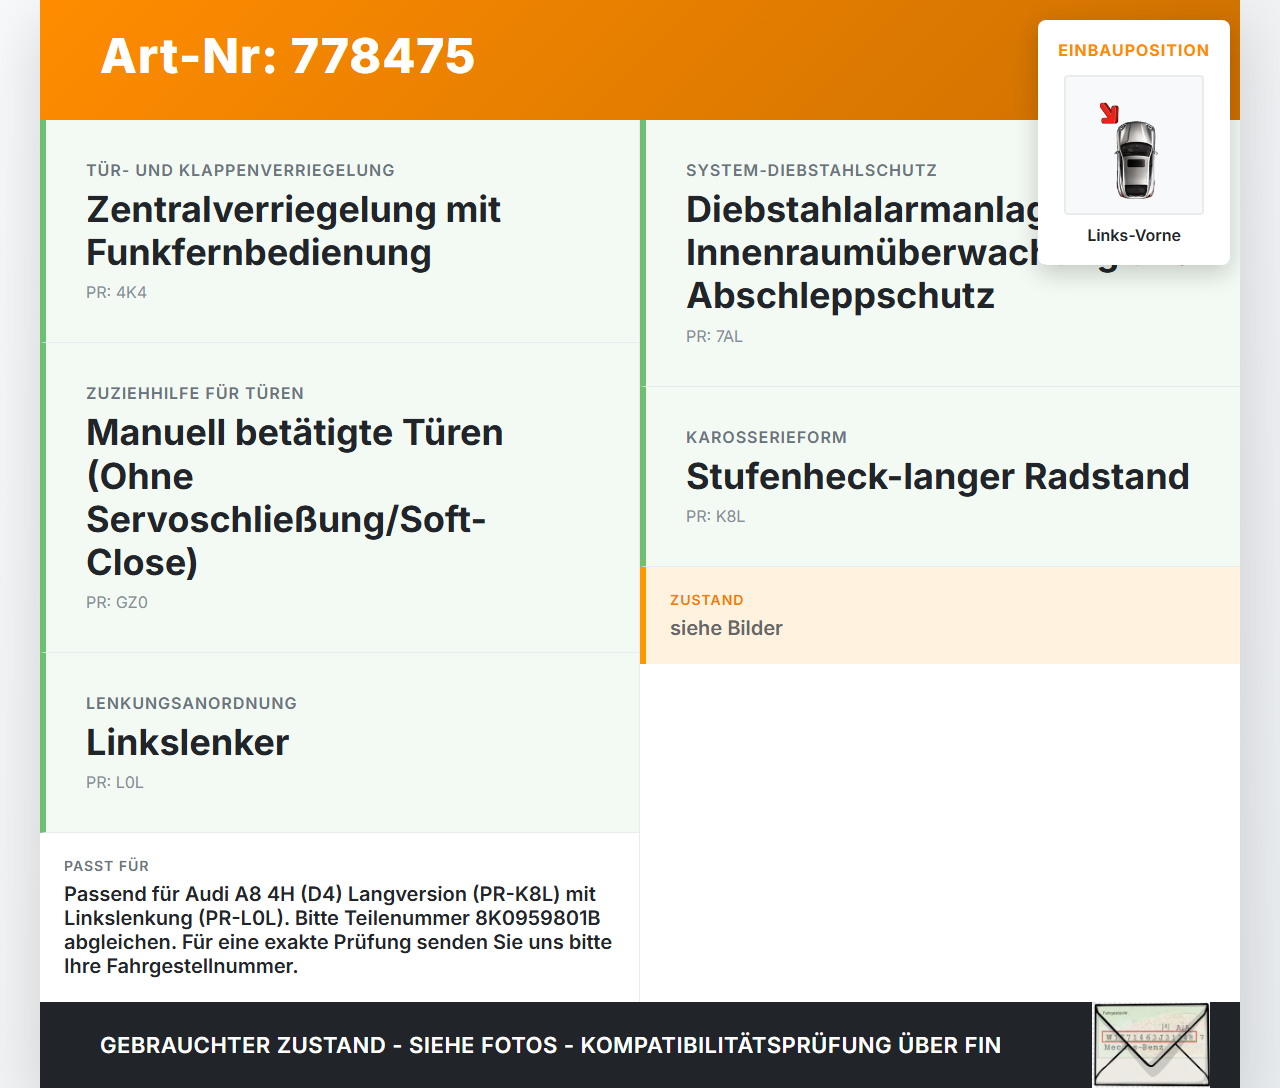1280x1089 pixels.
Task: Click the PR: 4K4 code
Action: (116, 293)
